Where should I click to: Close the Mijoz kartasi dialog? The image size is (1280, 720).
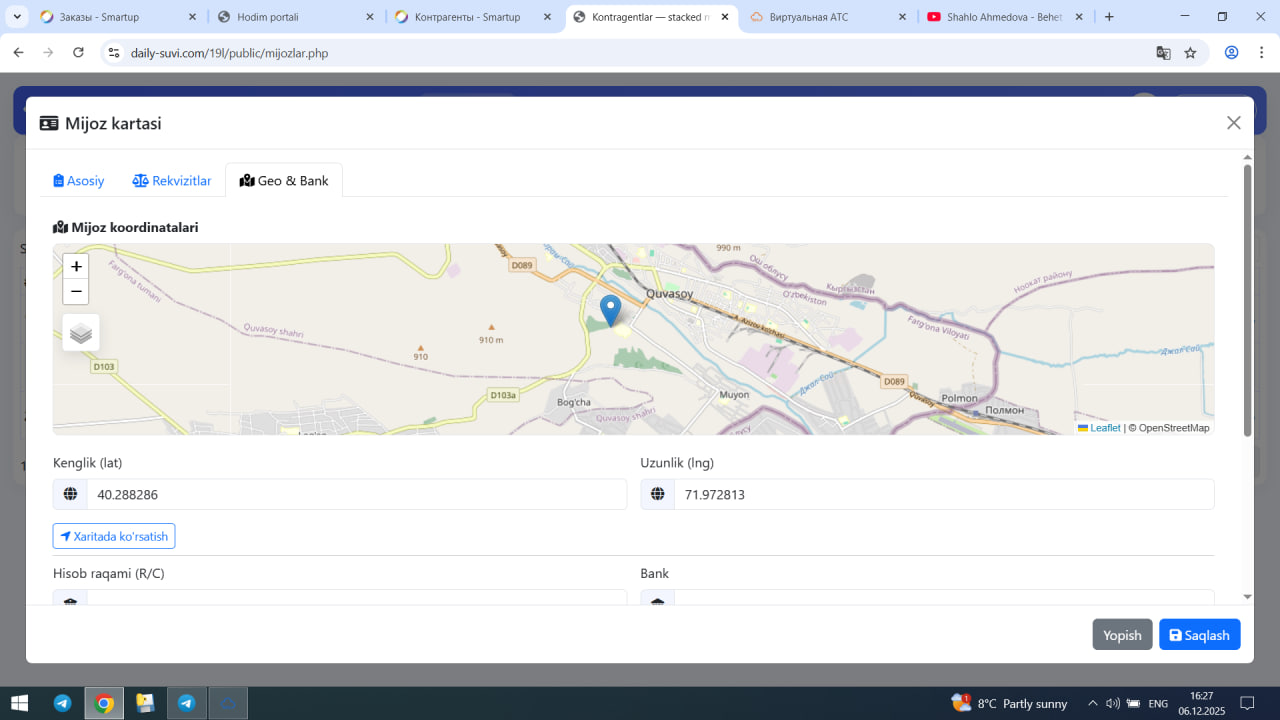(1233, 123)
